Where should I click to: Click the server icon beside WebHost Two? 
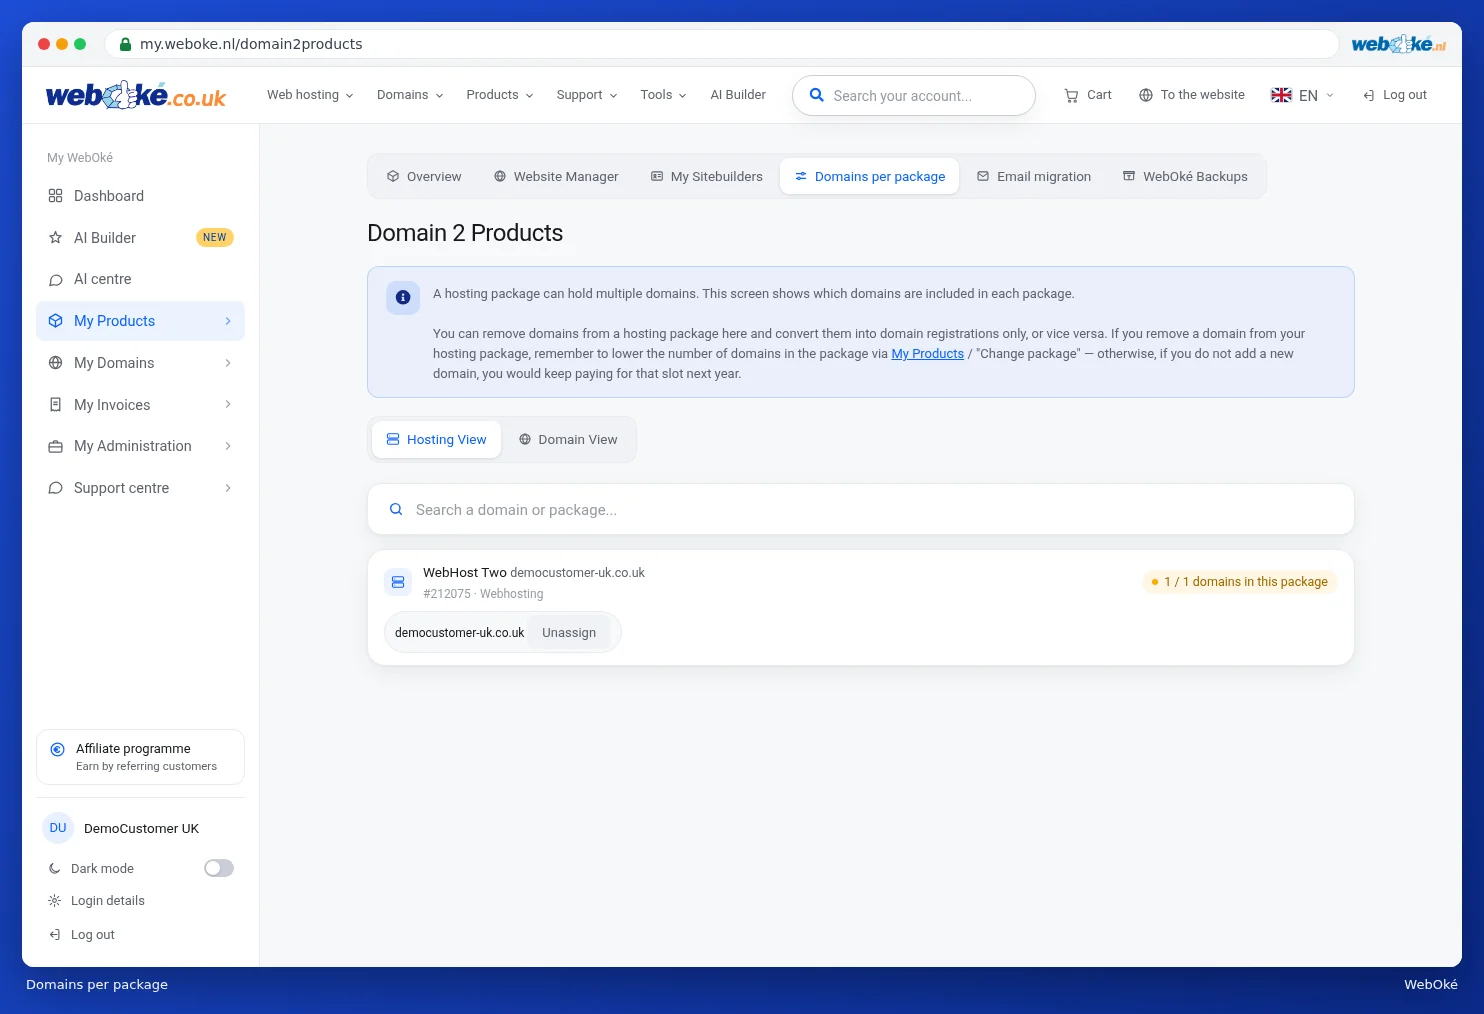[x=398, y=582]
